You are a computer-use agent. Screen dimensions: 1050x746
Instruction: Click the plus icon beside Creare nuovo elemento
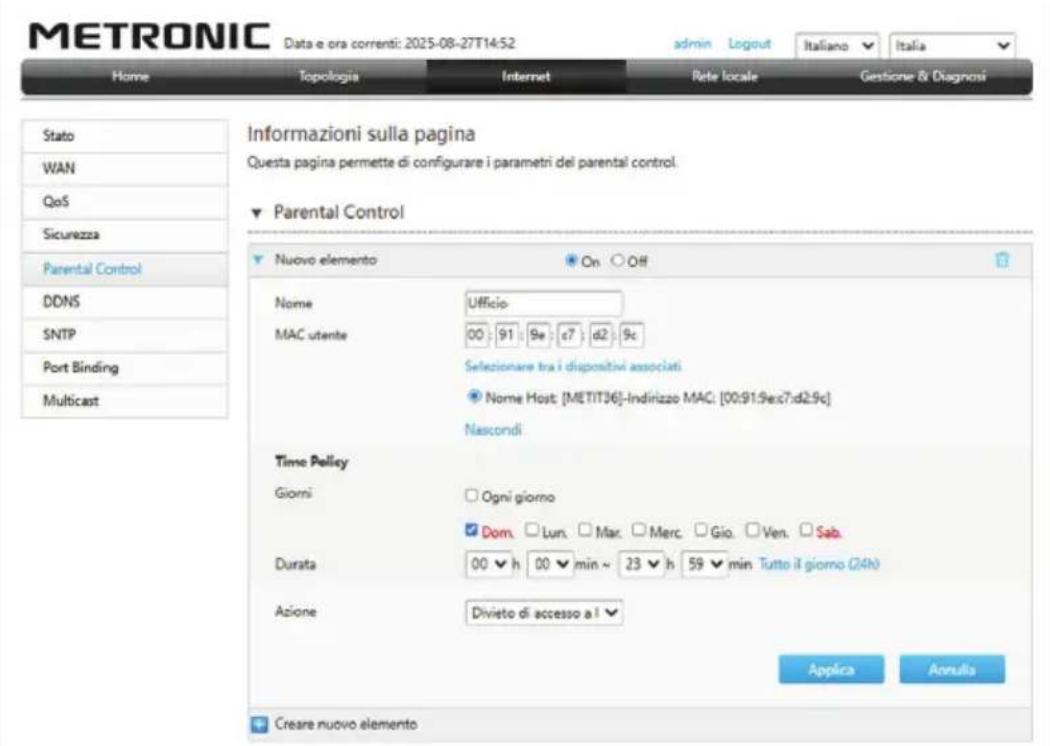[x=259, y=724]
